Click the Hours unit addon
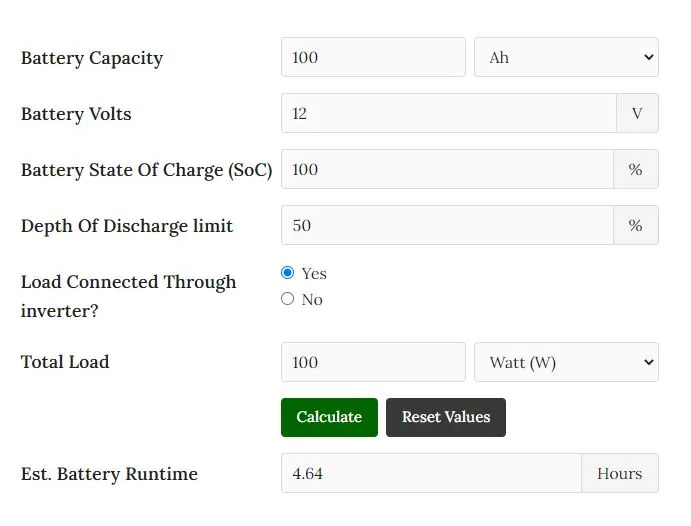Screen dimensions: 691x526 point(620,473)
